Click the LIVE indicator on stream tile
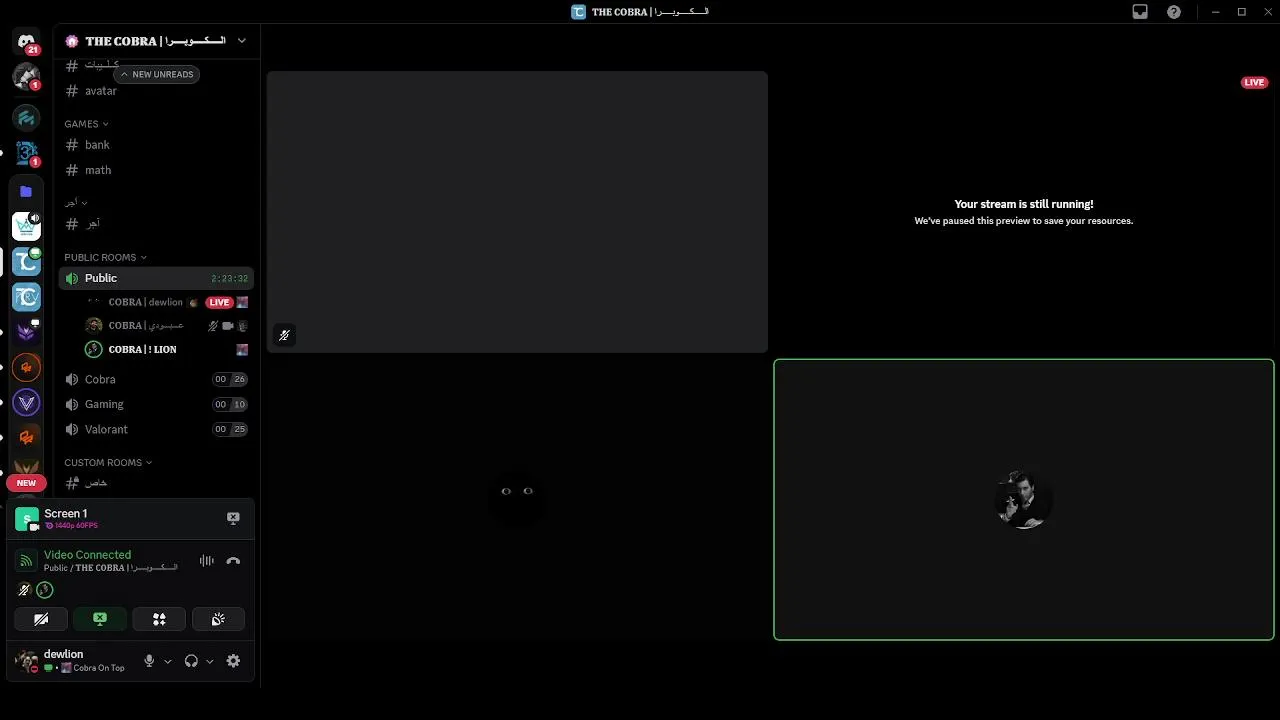Viewport: 1280px width, 720px height. pos(1254,82)
